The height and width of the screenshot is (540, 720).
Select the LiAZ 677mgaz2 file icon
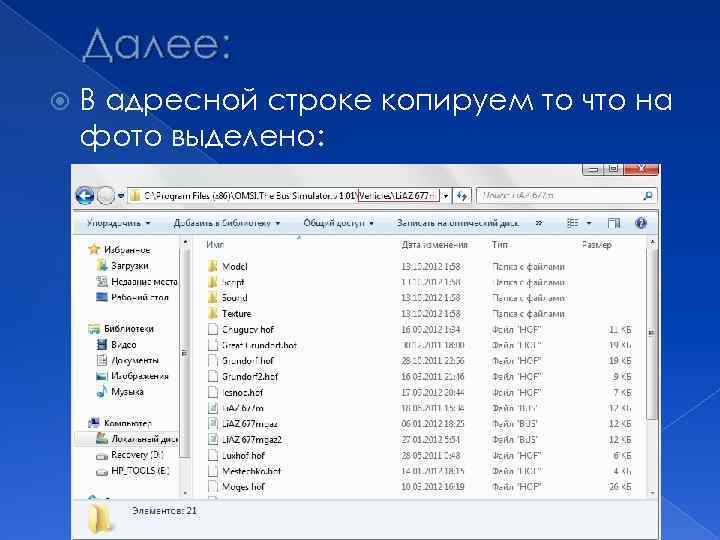(213, 439)
